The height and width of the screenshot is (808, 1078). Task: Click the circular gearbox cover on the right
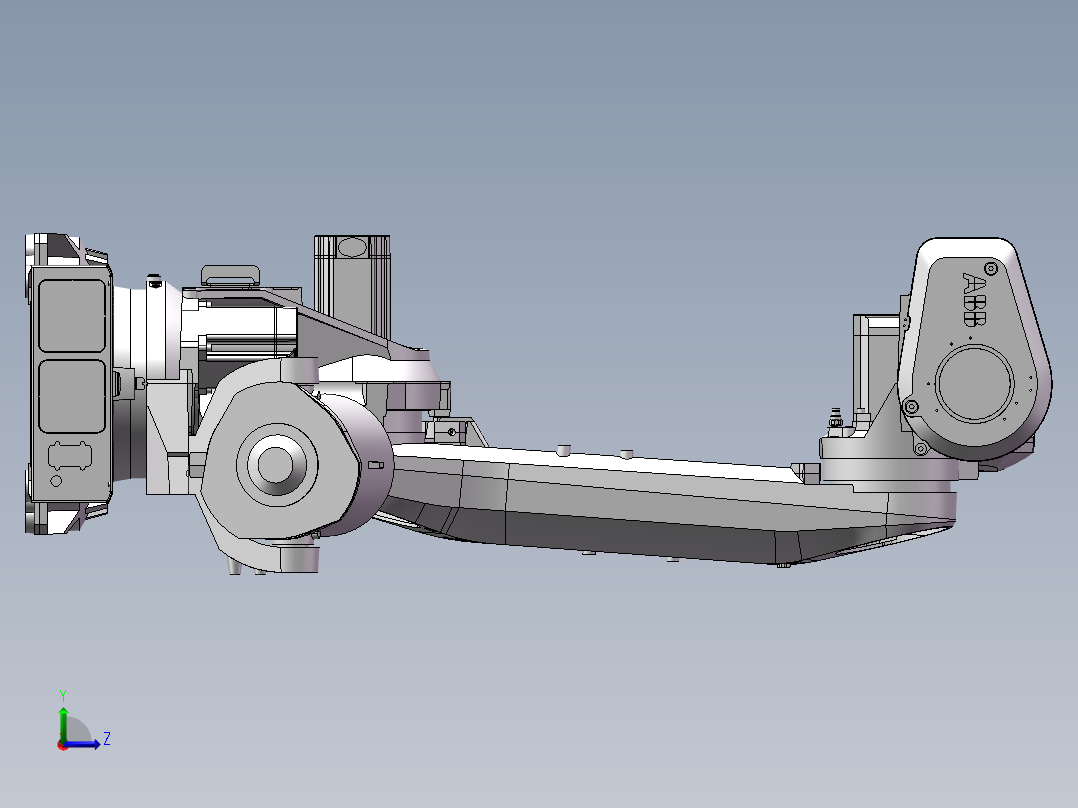tap(973, 383)
